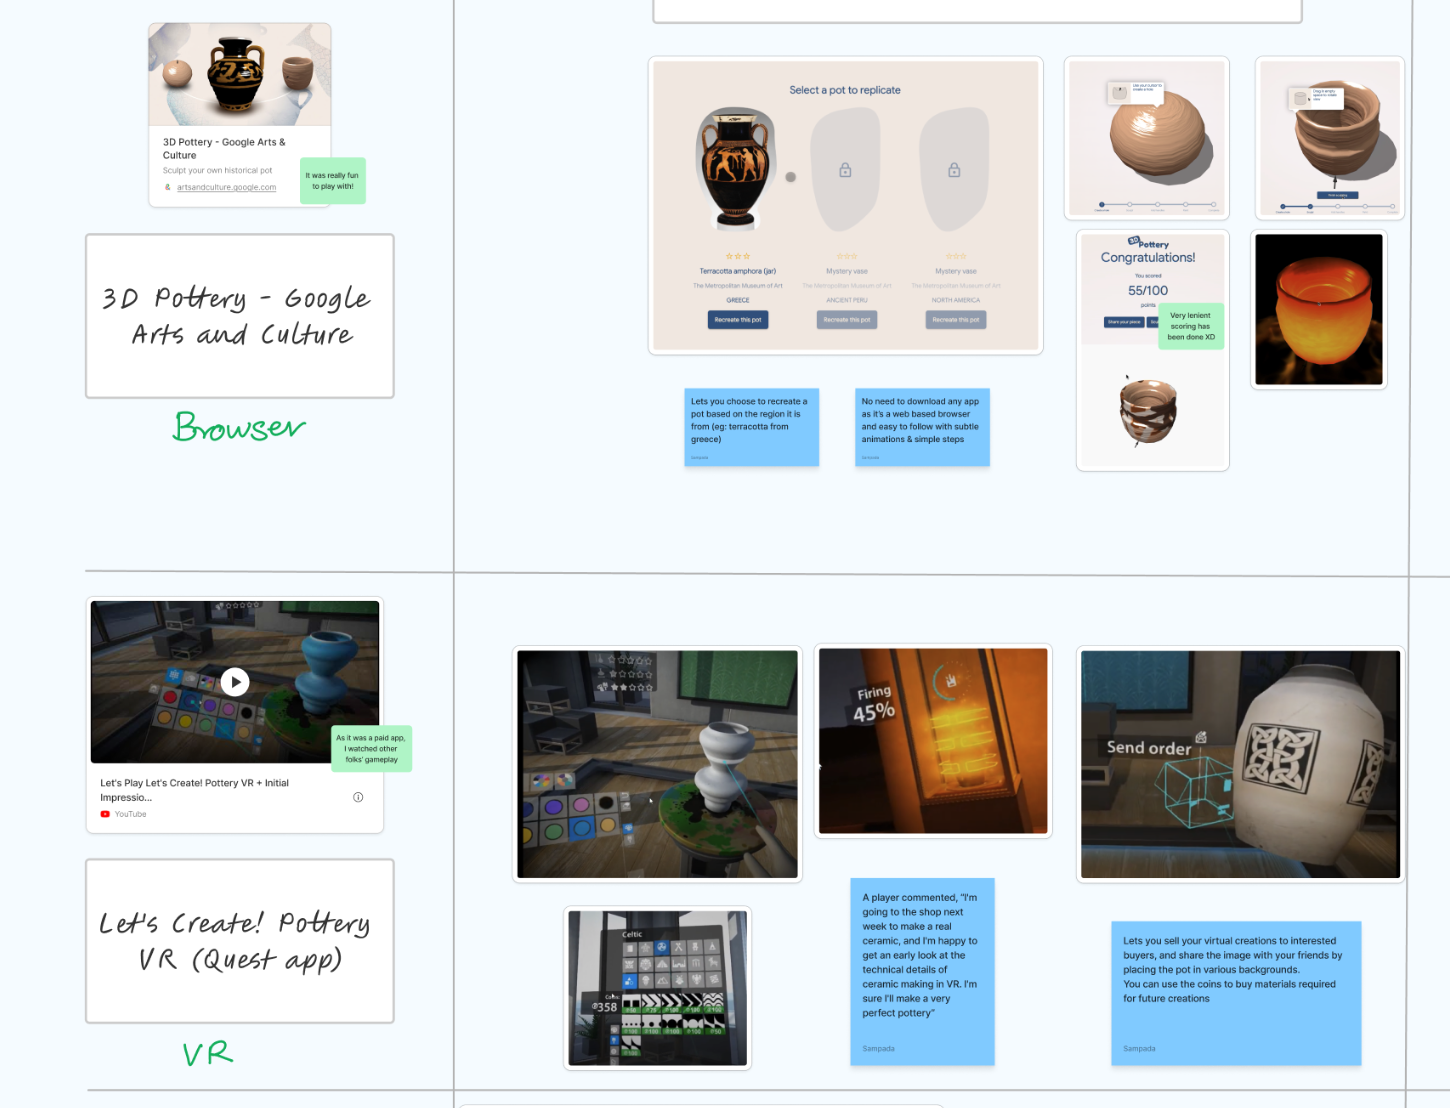Click the red YouTube logo icon

105,814
